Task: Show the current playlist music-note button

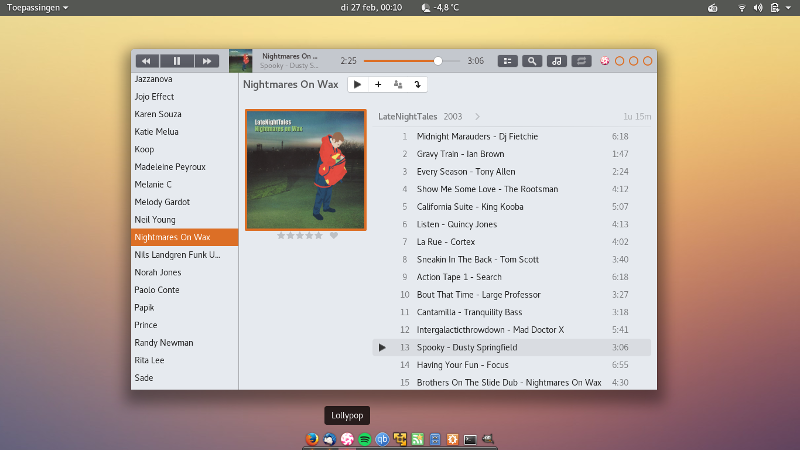Action: (x=557, y=61)
